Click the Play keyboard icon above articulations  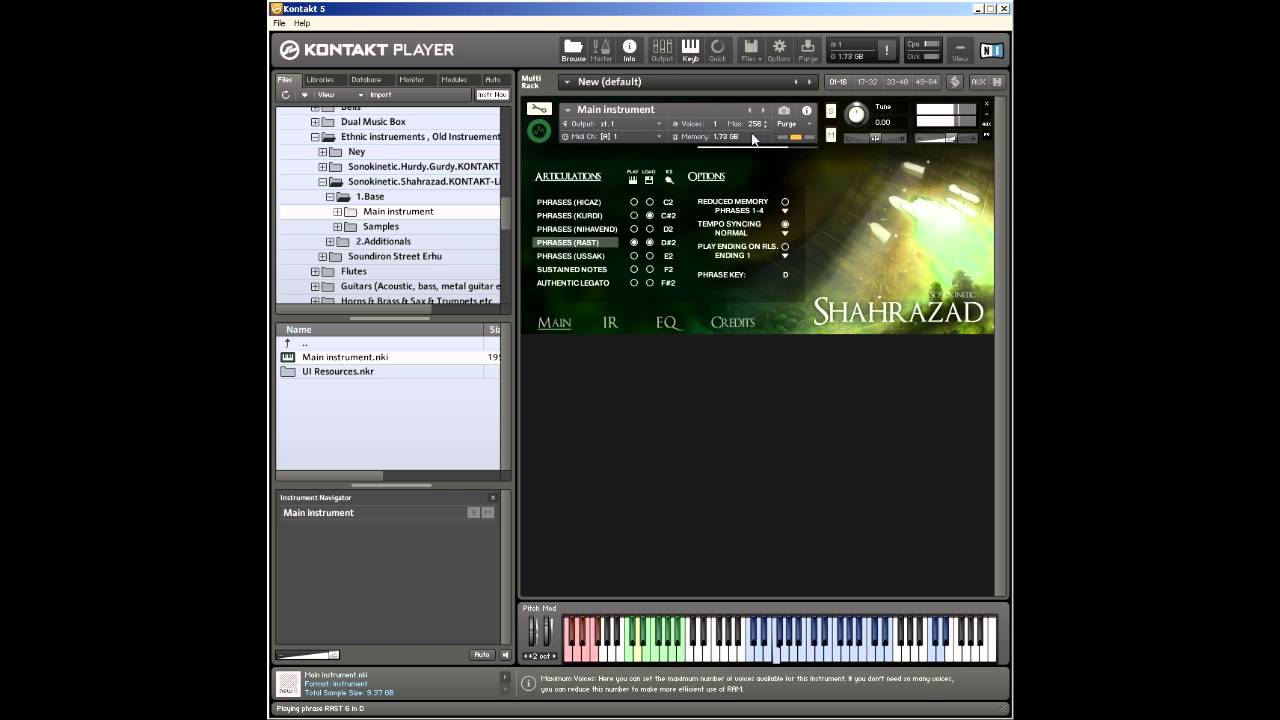[x=633, y=178]
